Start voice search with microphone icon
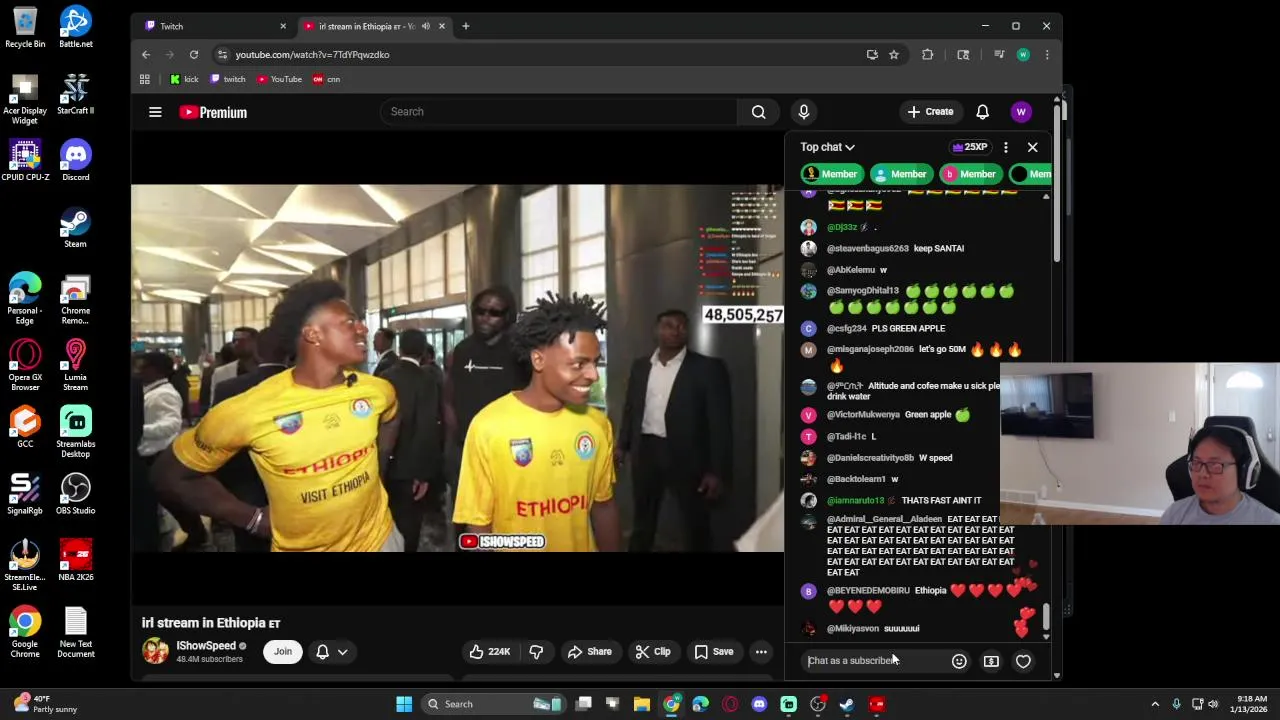This screenshot has width=1280, height=720. (x=804, y=112)
